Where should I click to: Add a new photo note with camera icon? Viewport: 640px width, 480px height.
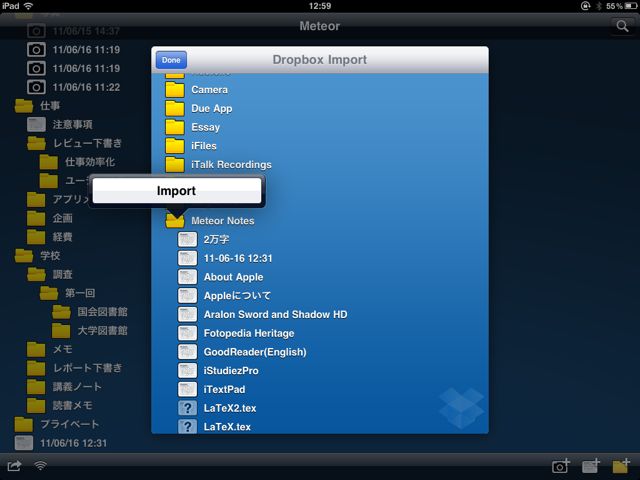click(561, 466)
